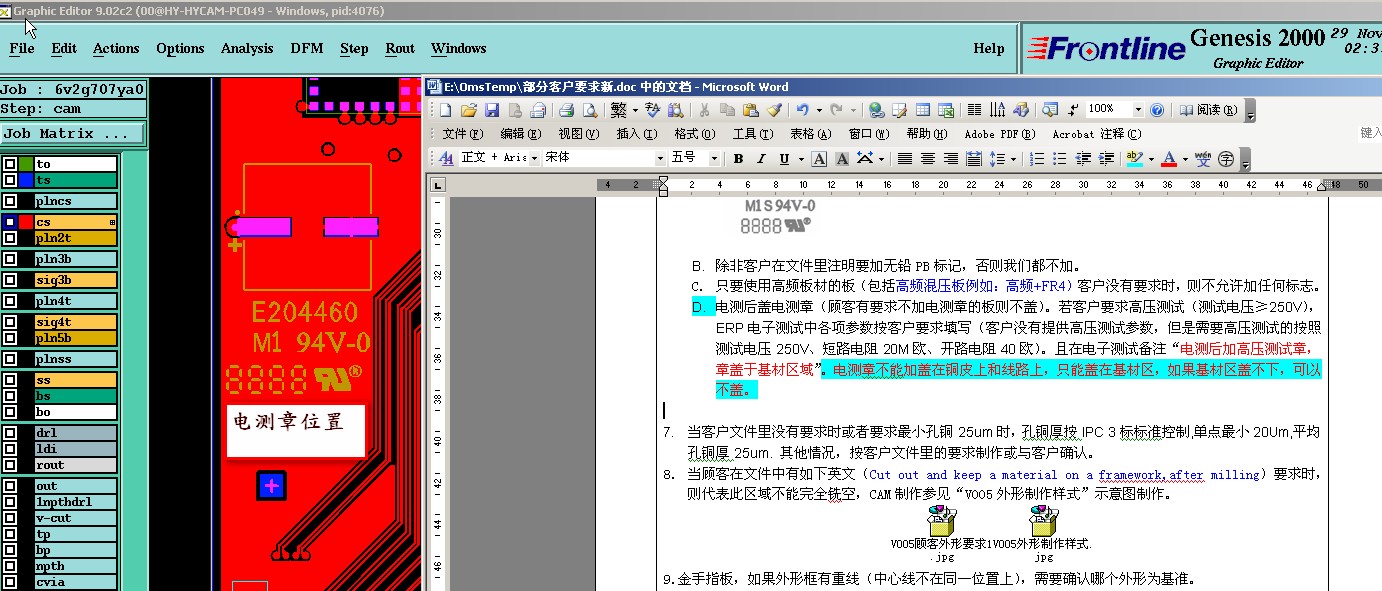This screenshot has width=1382, height=591.
Task: Apply numbered list formatting
Action: (1037, 158)
